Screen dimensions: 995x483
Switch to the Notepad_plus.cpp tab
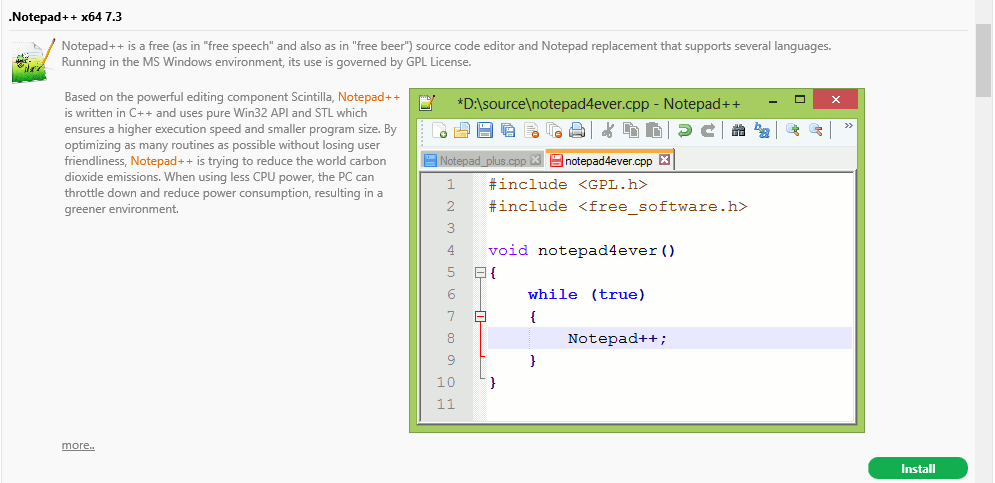click(x=475, y=160)
